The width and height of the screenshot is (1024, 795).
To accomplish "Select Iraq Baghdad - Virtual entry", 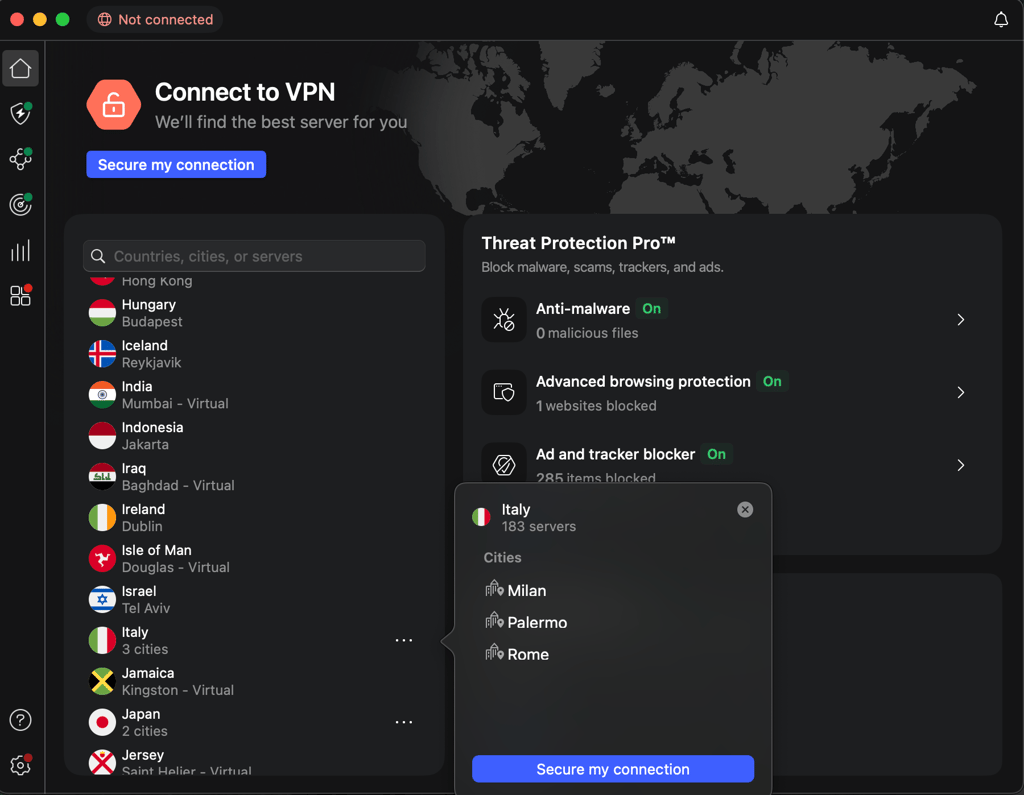I will (254, 477).
